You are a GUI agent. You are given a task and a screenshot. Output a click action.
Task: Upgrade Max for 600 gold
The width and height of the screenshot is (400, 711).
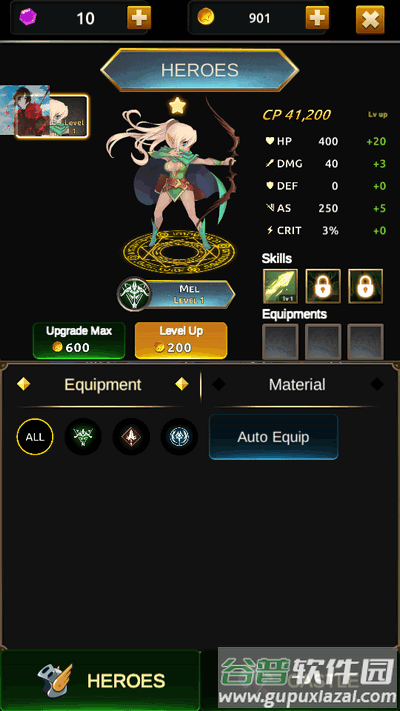coord(79,340)
